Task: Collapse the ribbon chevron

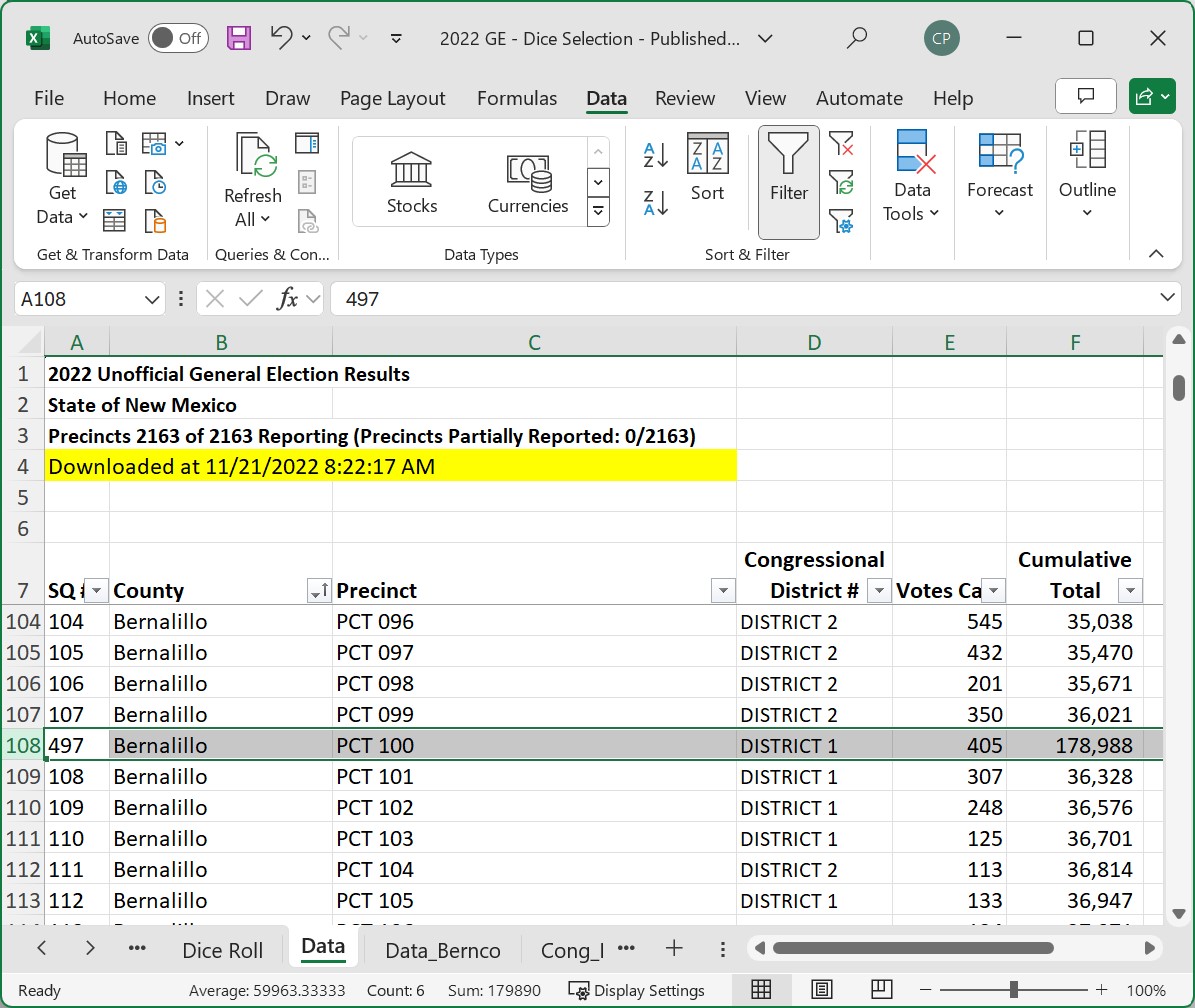Action: point(1155,254)
